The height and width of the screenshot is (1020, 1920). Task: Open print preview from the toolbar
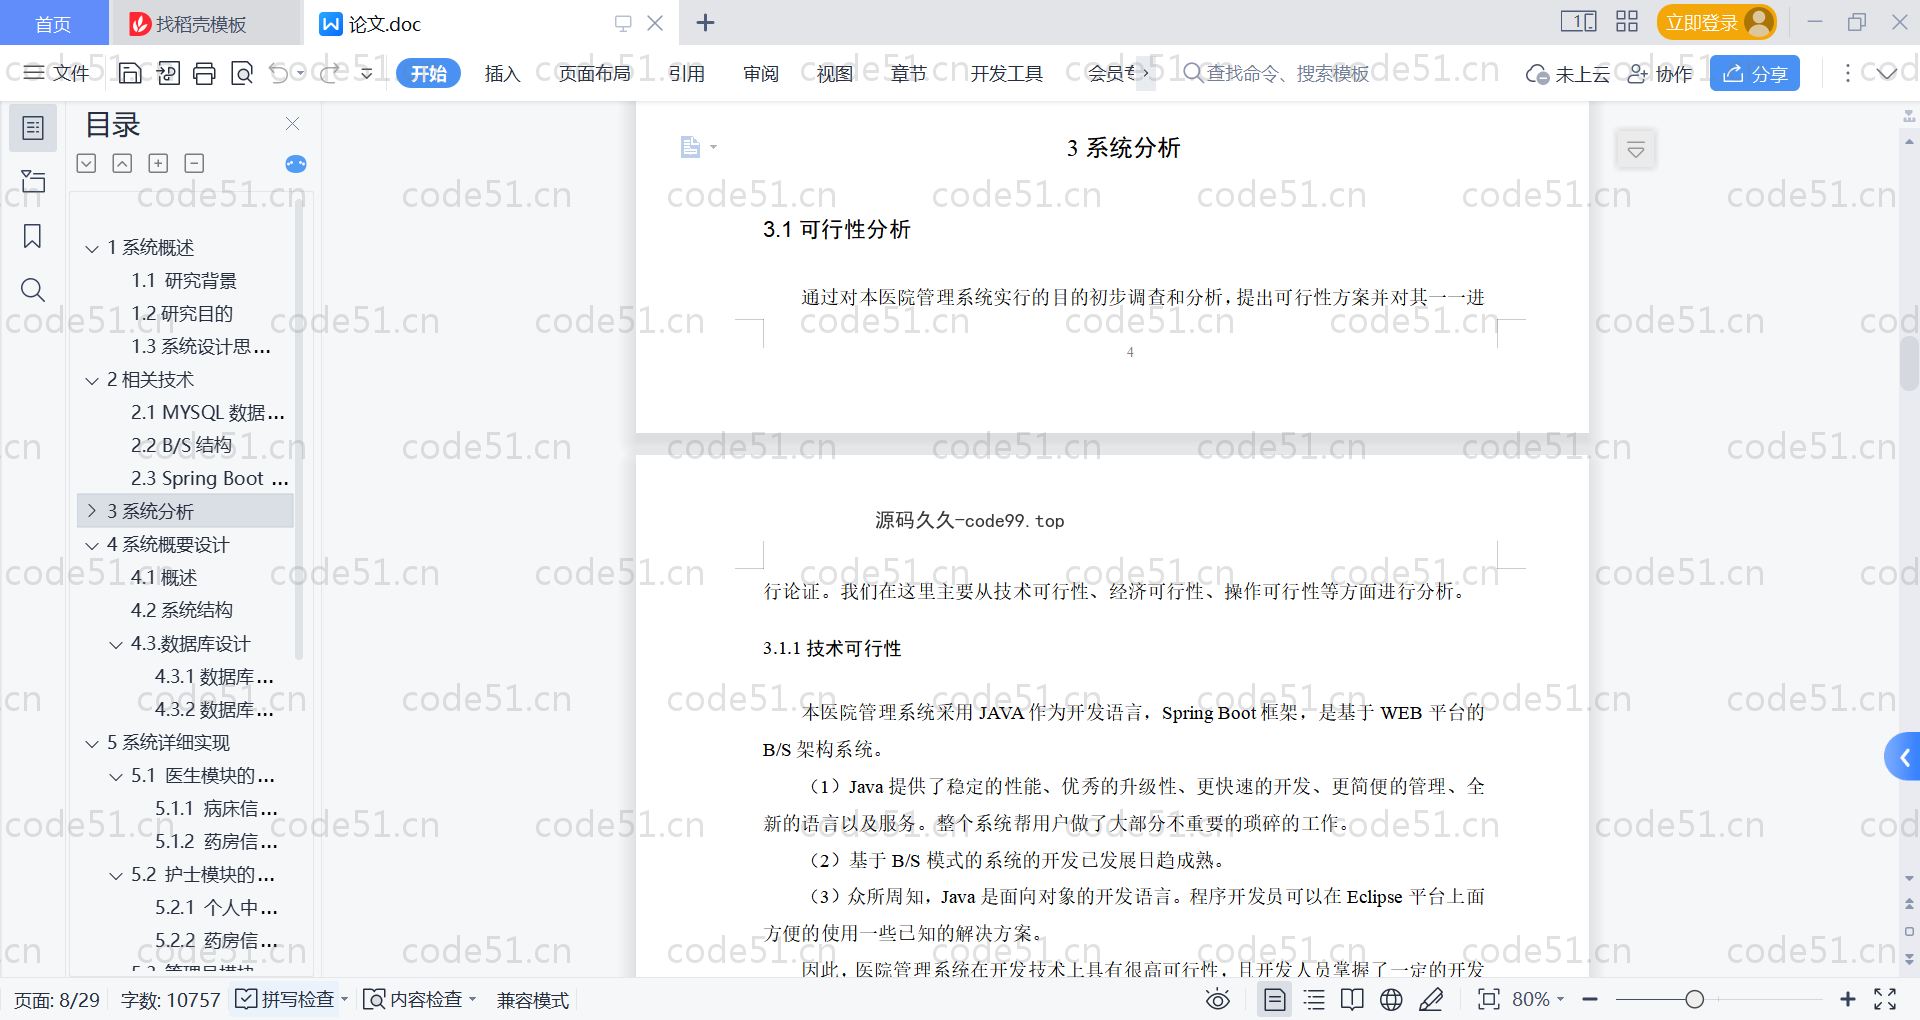point(242,73)
